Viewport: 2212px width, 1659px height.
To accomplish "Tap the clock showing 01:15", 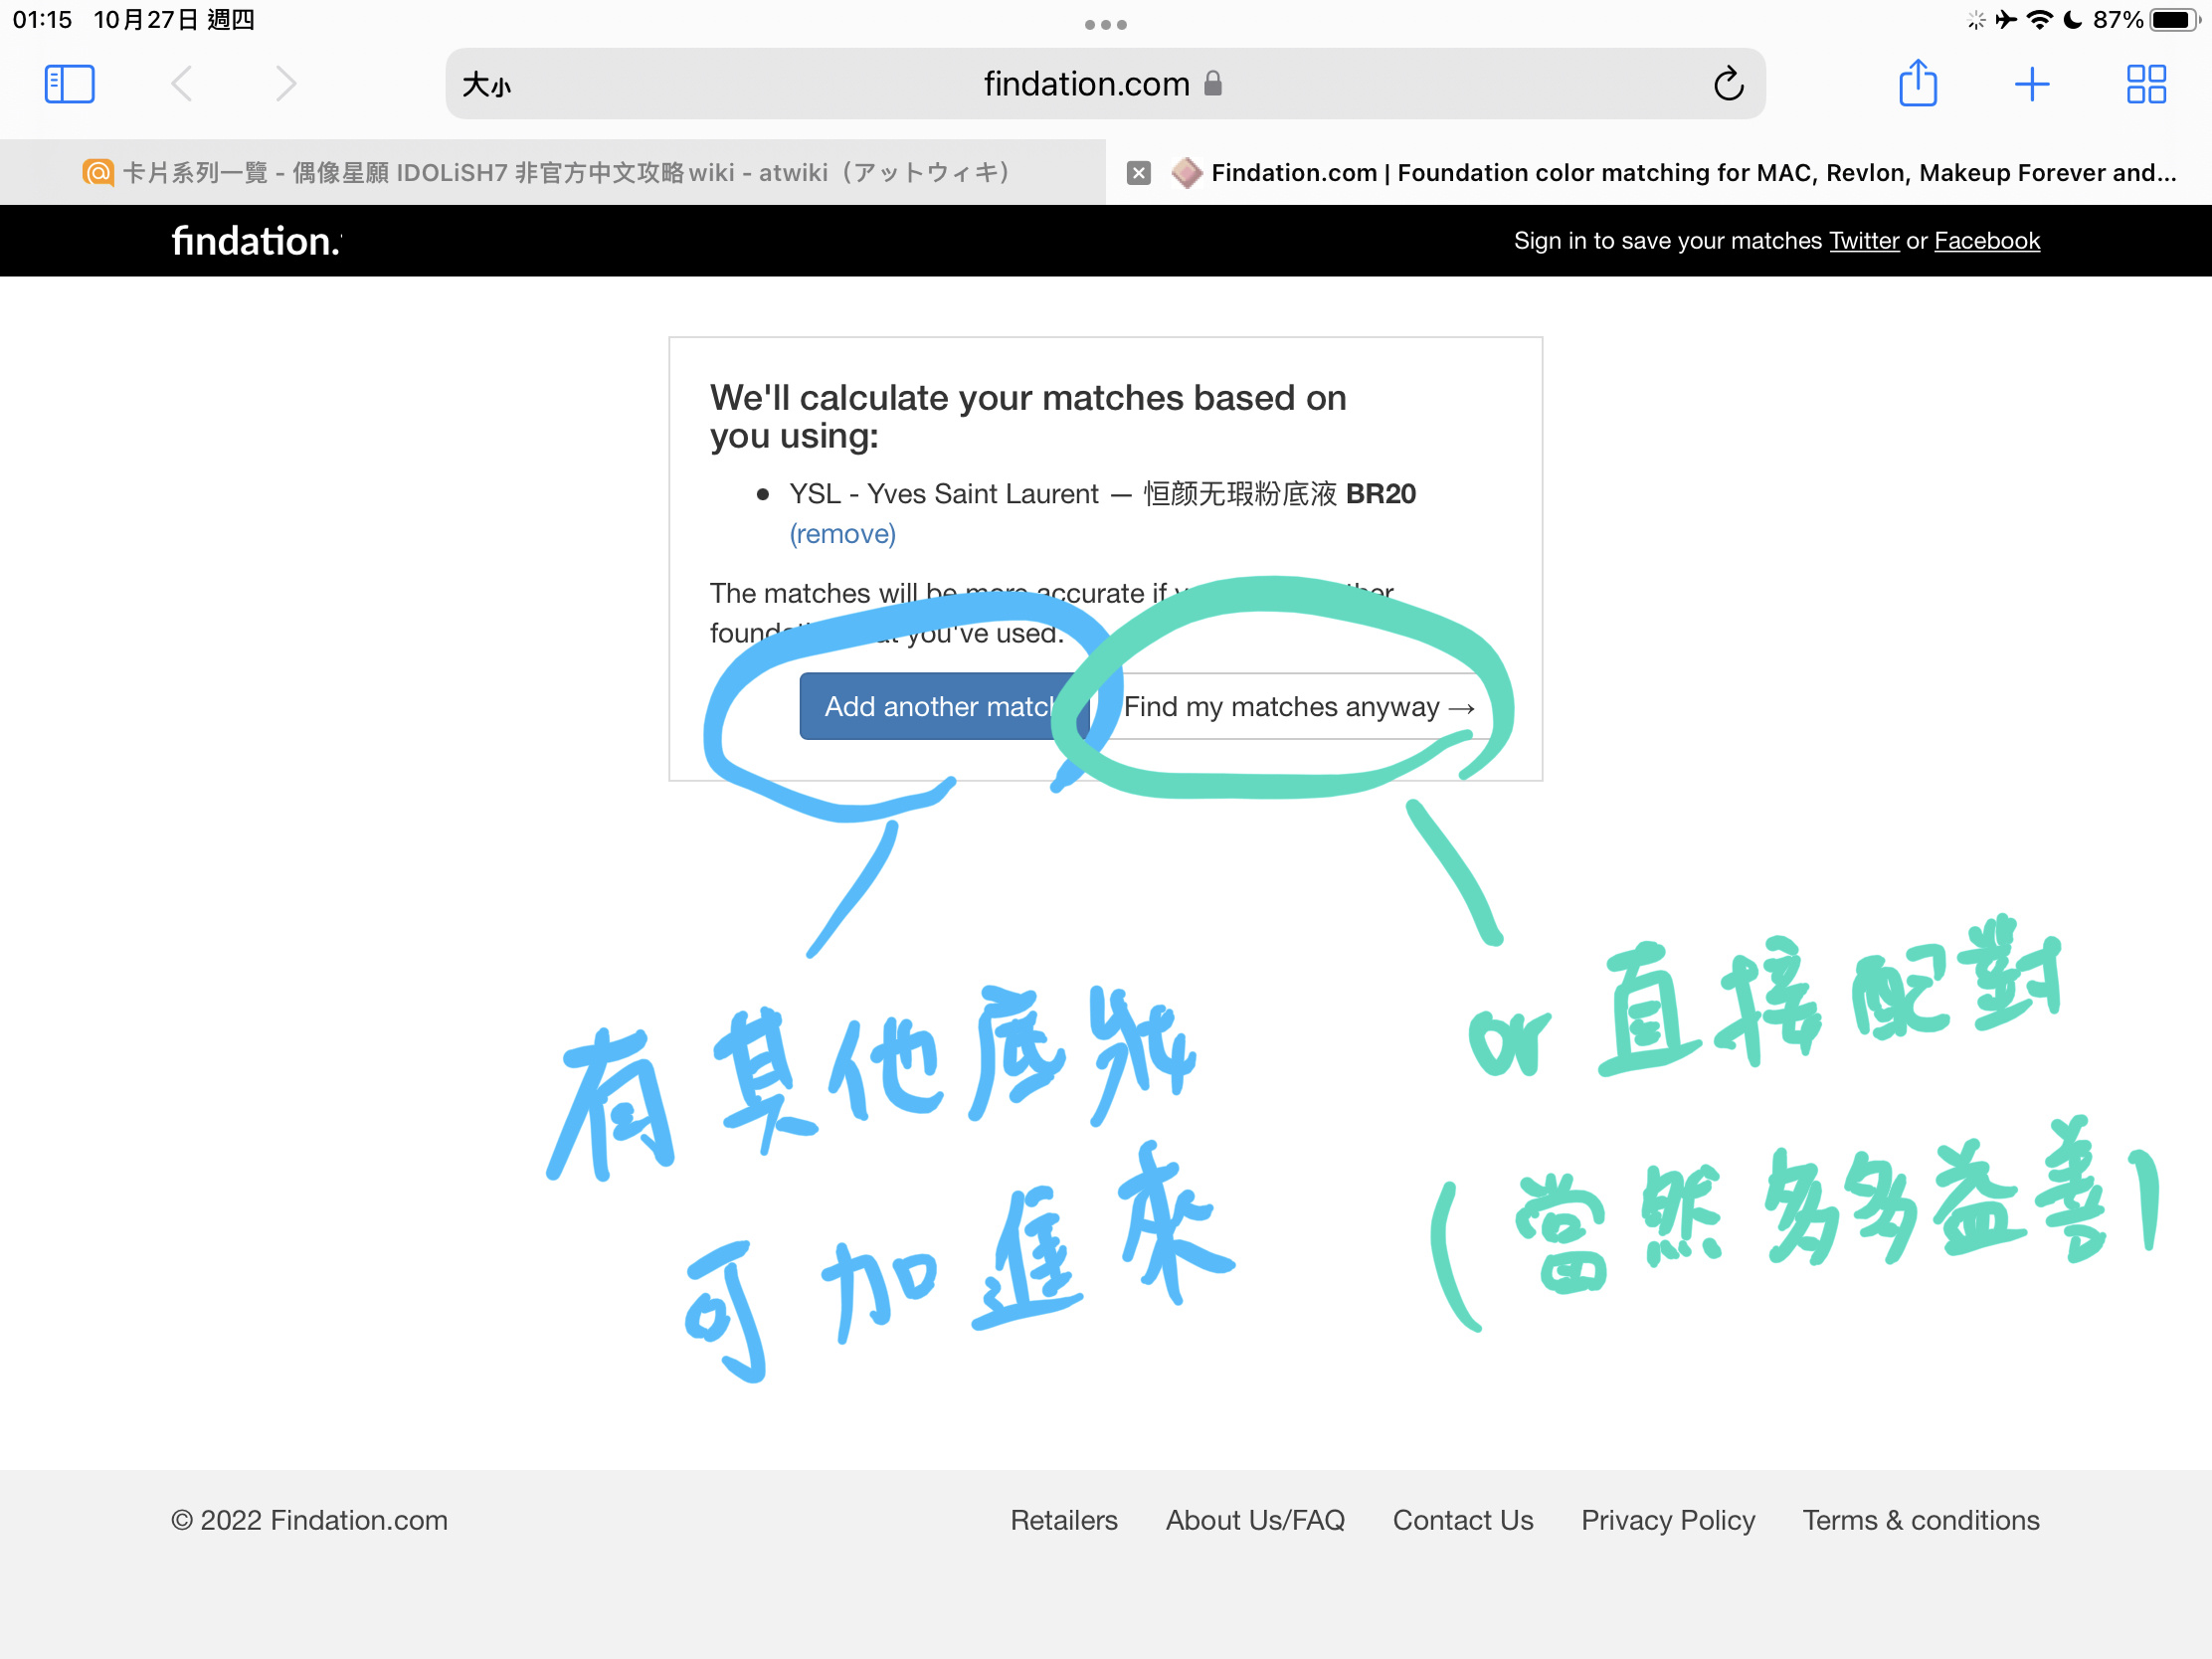I will [x=43, y=20].
